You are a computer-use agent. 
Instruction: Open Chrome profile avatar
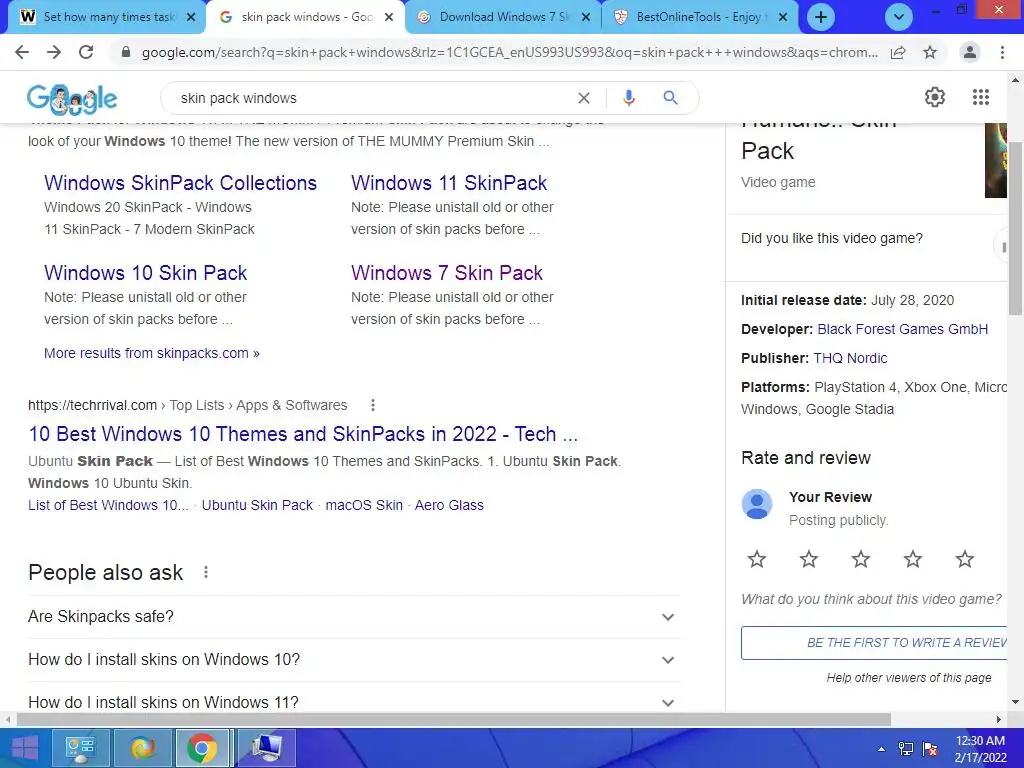pyautogui.click(x=970, y=52)
